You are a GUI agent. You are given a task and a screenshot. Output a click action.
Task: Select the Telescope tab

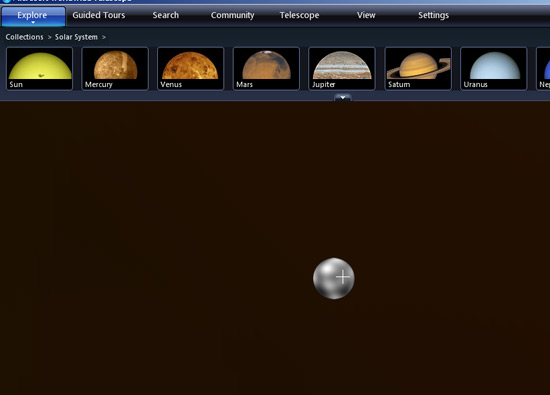click(299, 15)
